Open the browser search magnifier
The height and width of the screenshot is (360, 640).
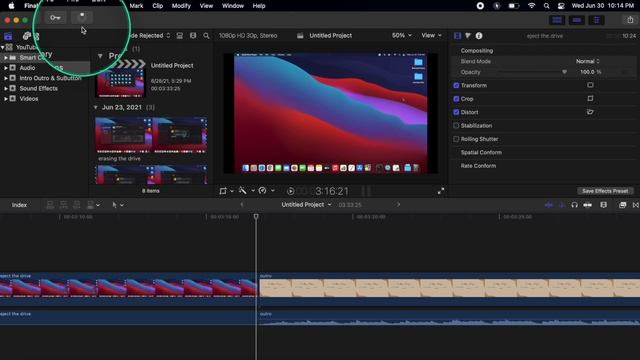(207, 36)
